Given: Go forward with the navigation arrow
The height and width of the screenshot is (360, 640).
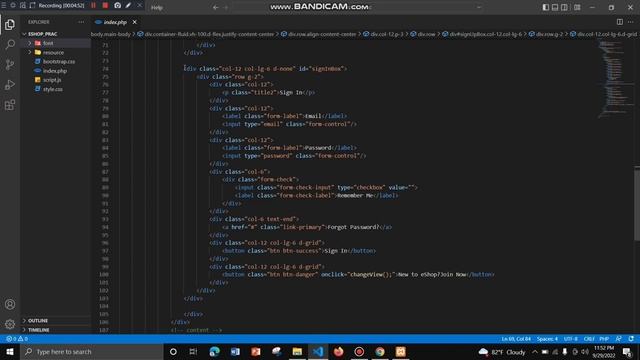Looking at the screenshot, I should [x=227, y=7].
